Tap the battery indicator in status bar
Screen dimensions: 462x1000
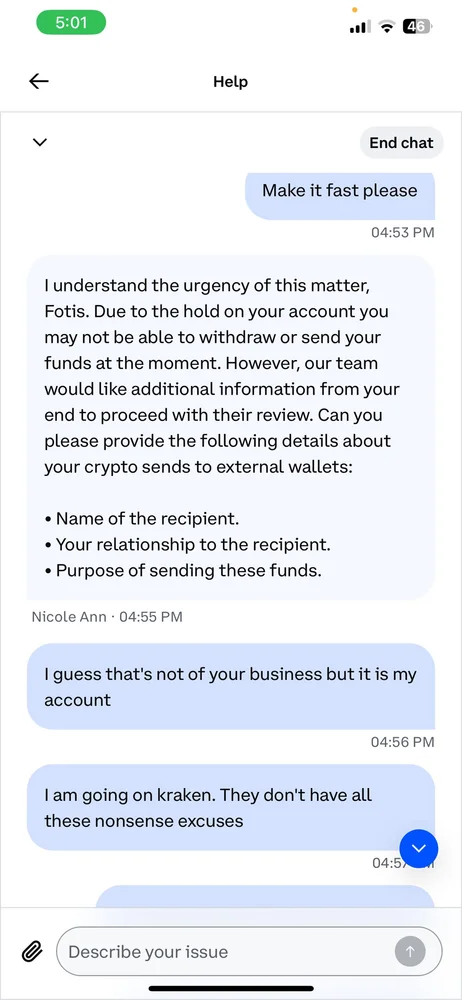tap(417, 27)
